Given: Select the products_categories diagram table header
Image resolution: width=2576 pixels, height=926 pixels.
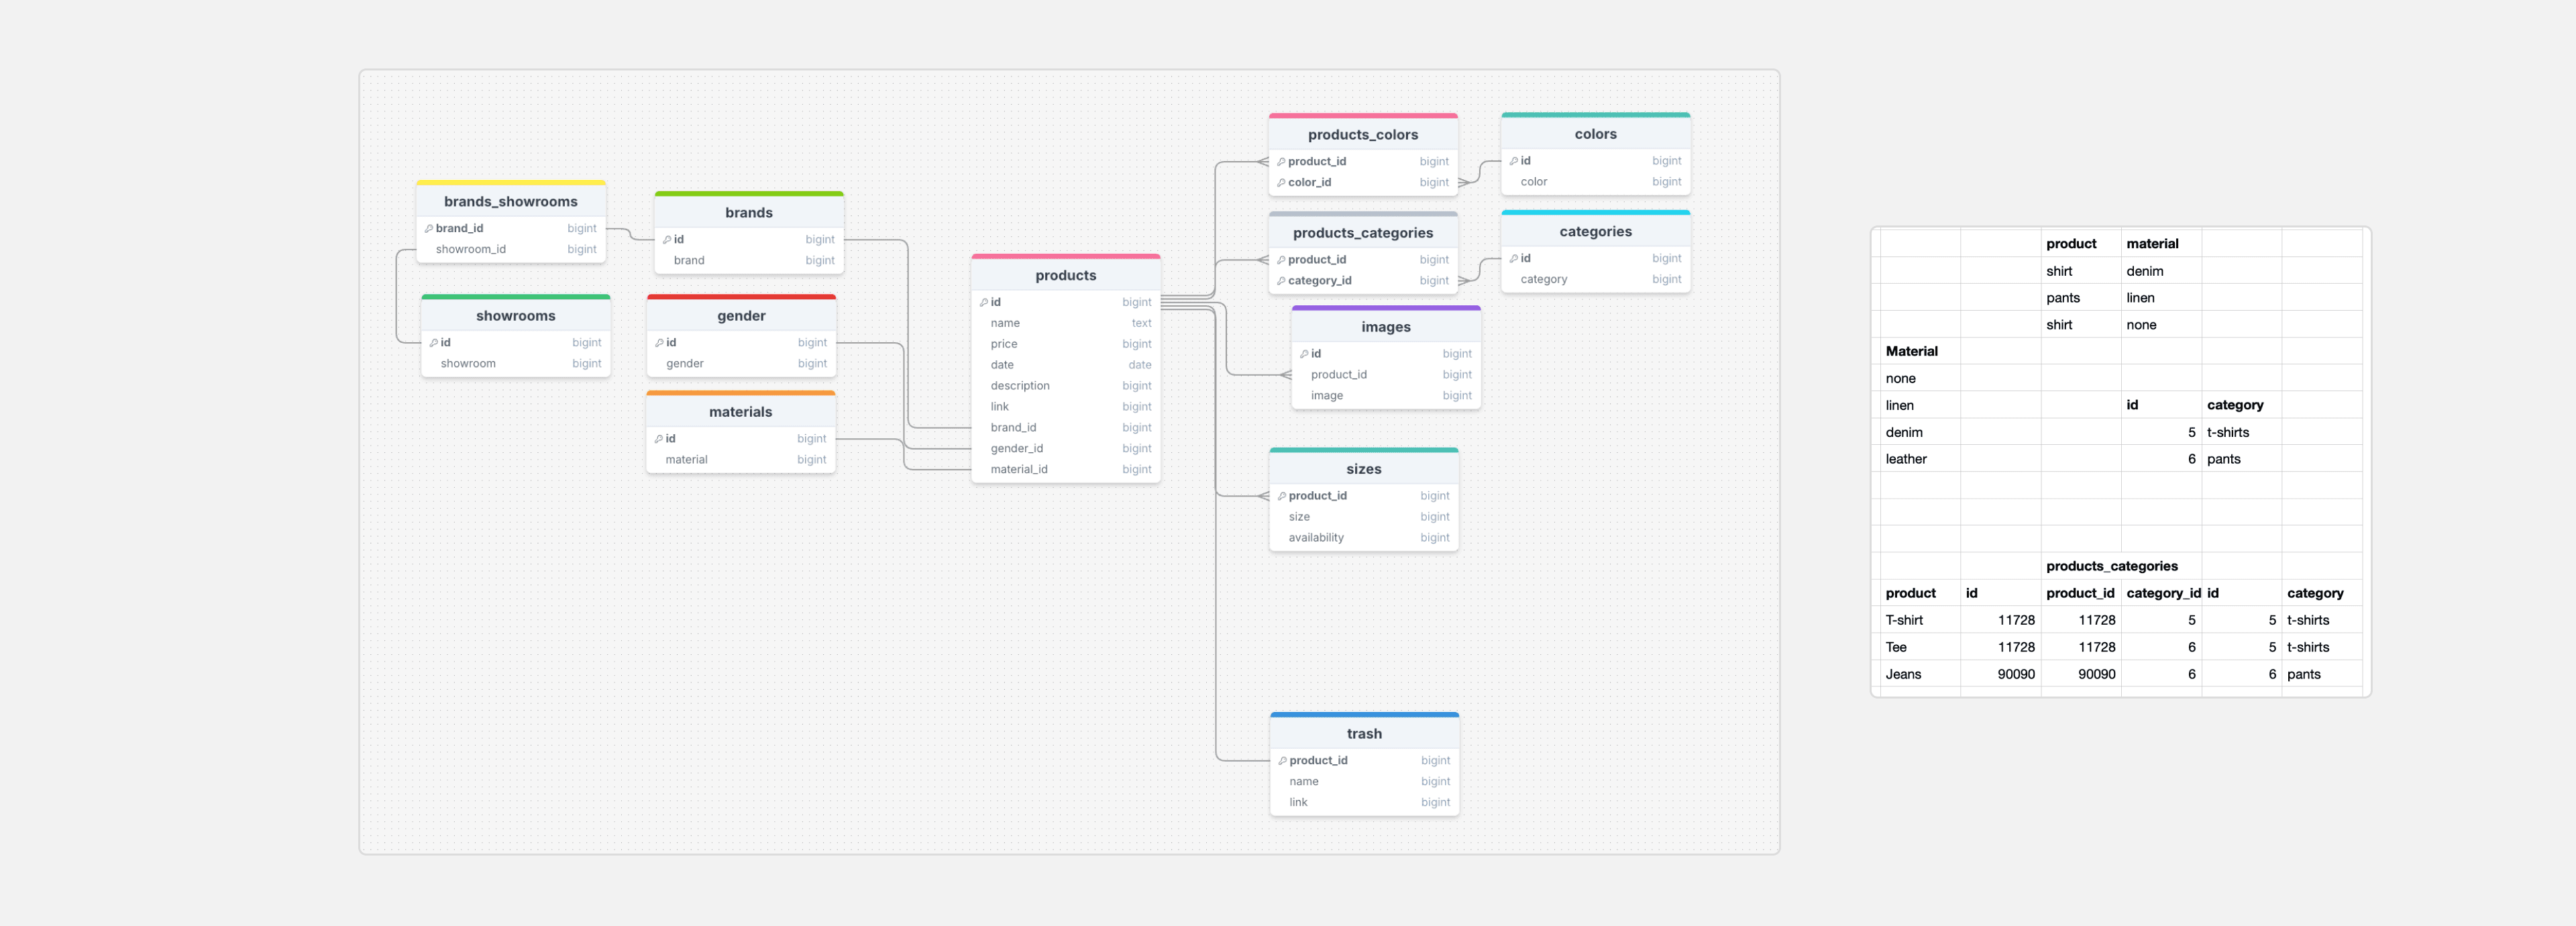Looking at the screenshot, I should 1363,233.
